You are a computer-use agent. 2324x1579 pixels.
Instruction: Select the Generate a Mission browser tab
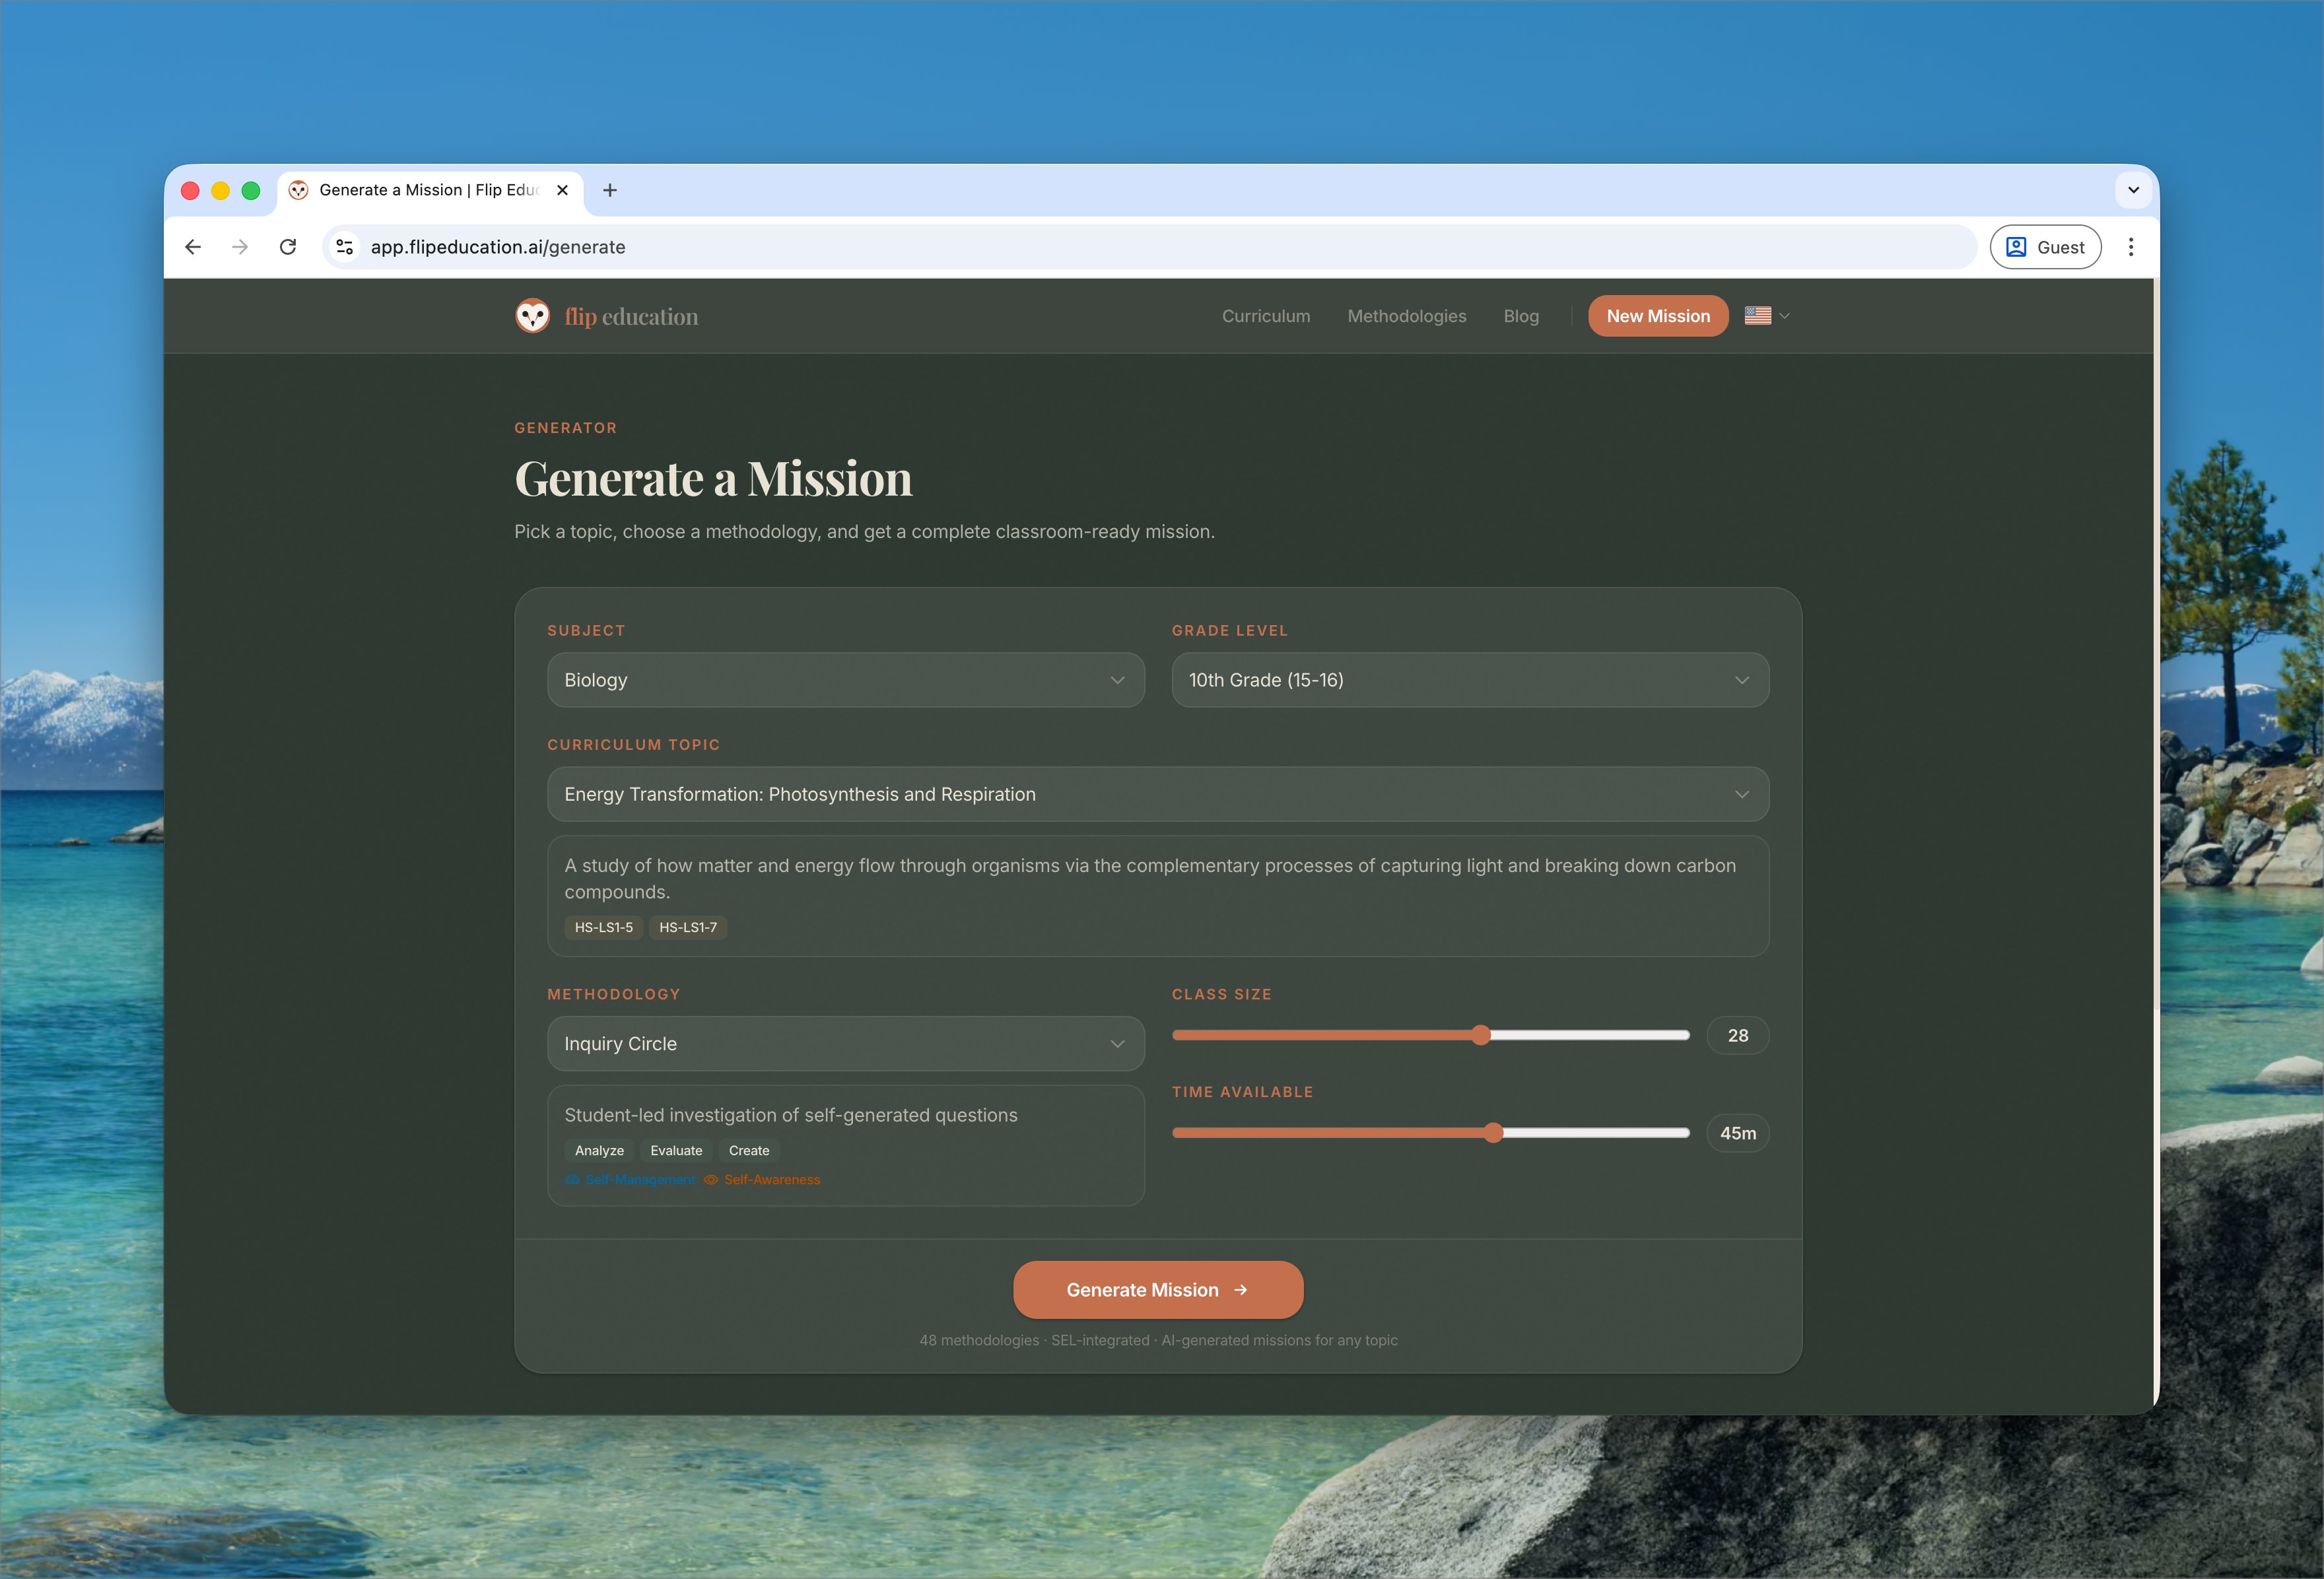(430, 190)
